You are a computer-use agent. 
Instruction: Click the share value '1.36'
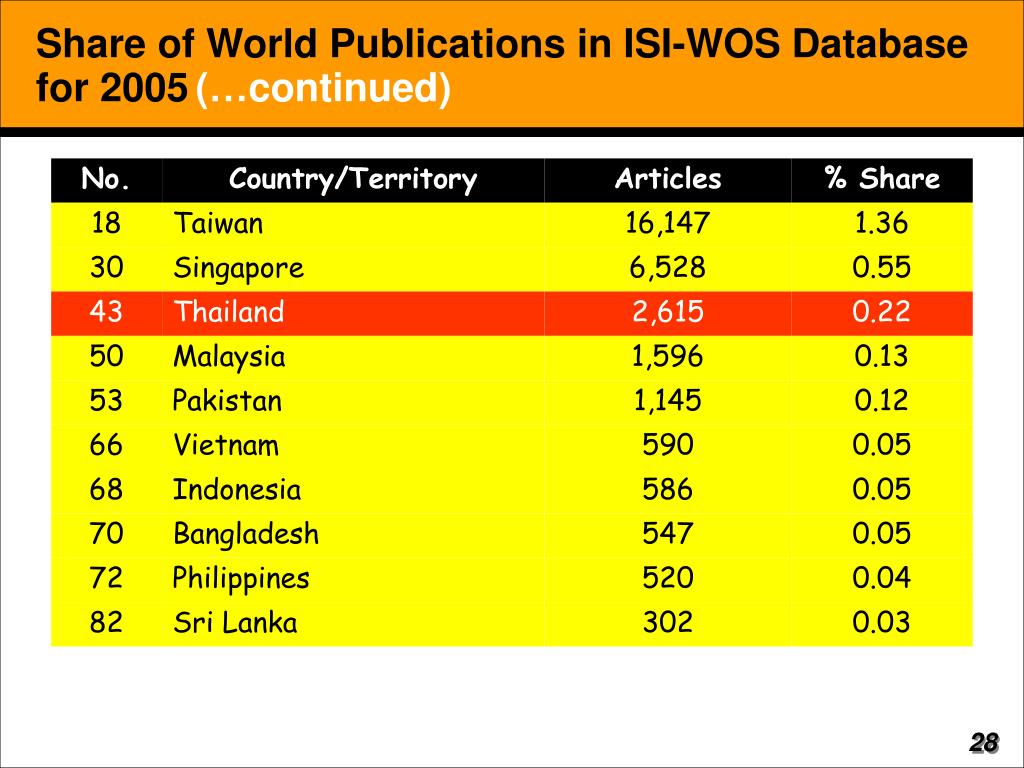[x=882, y=223]
